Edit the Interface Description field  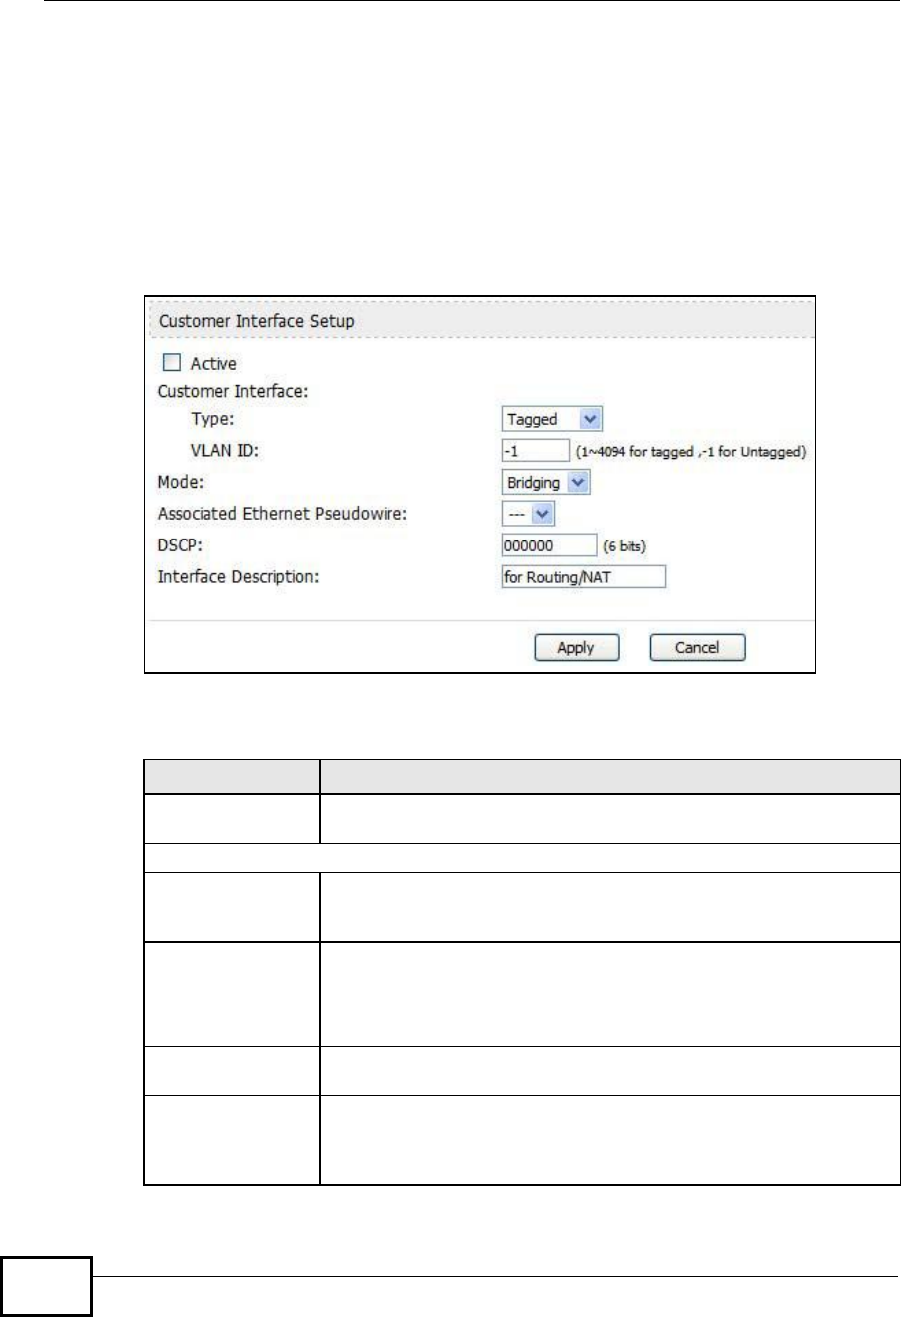583,577
